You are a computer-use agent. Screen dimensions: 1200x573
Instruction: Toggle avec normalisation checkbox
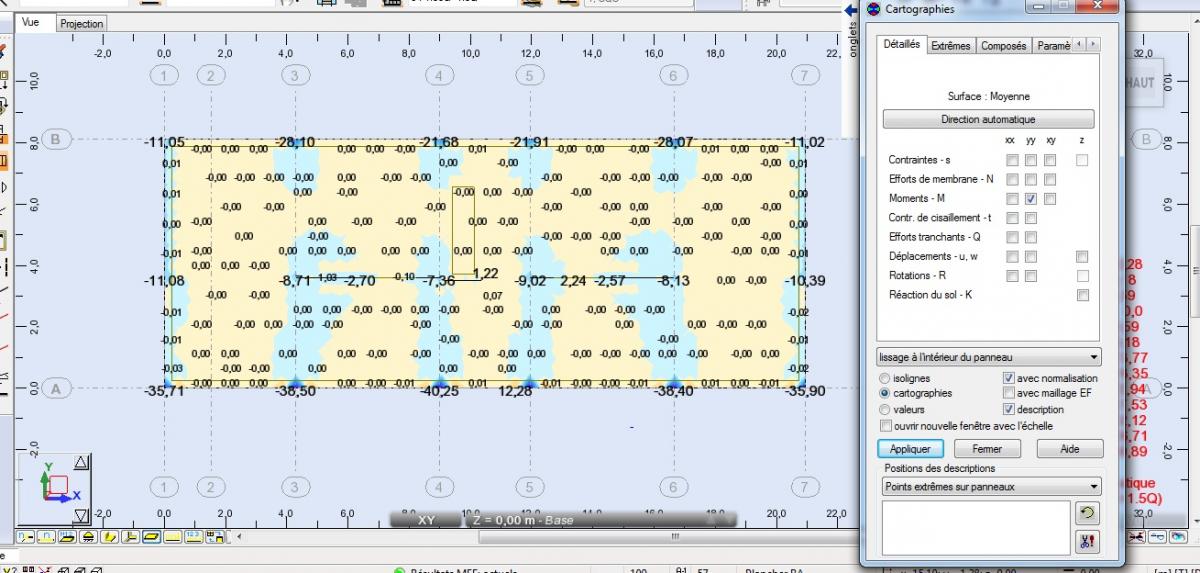(1009, 378)
